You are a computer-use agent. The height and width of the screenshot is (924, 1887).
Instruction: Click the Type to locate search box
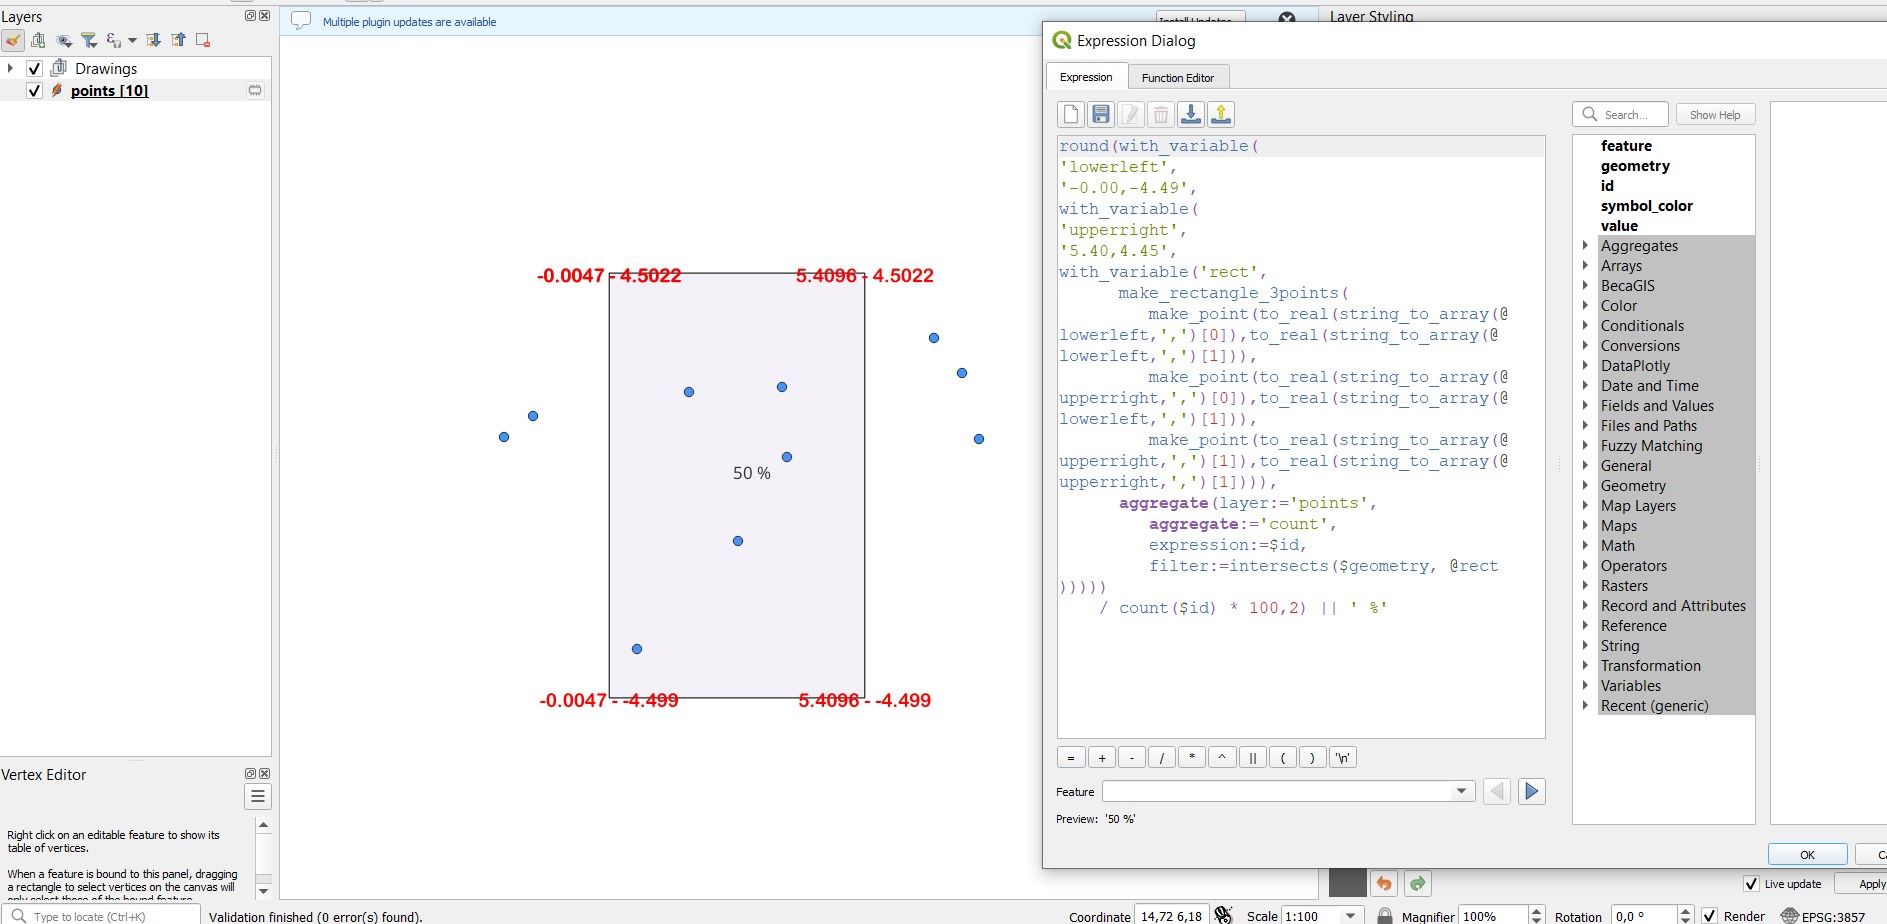coord(100,915)
